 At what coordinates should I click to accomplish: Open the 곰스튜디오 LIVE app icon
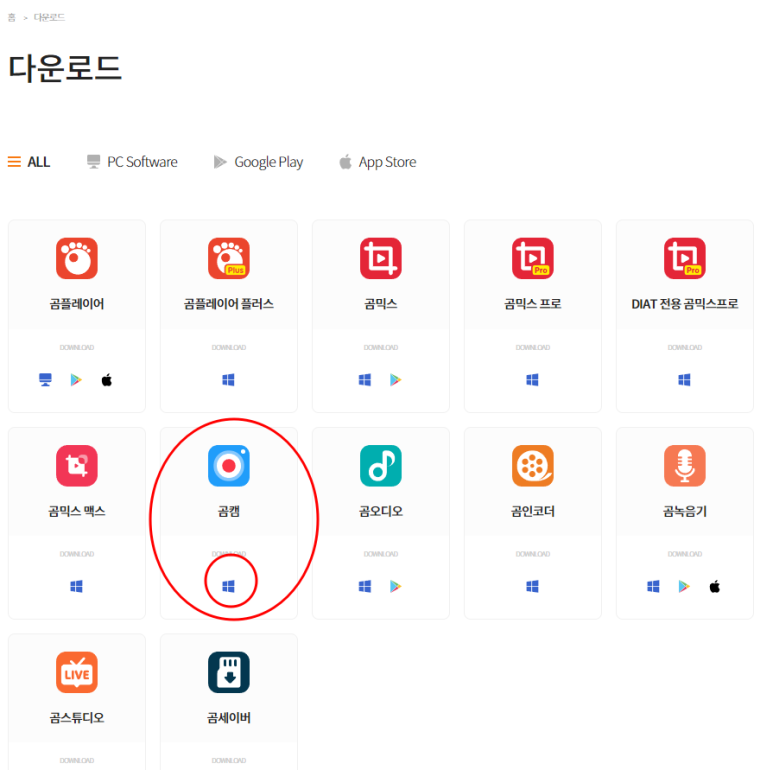pyautogui.click(x=77, y=672)
